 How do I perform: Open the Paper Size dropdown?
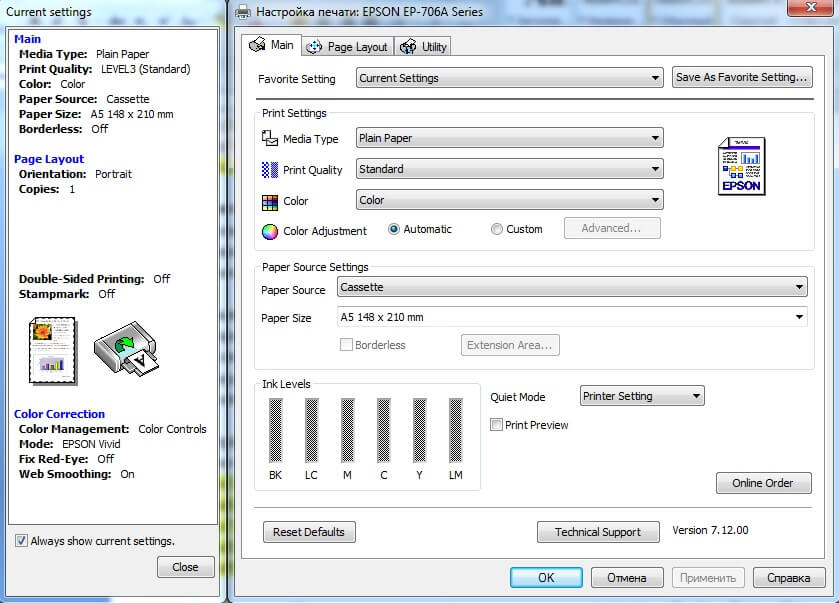point(572,317)
